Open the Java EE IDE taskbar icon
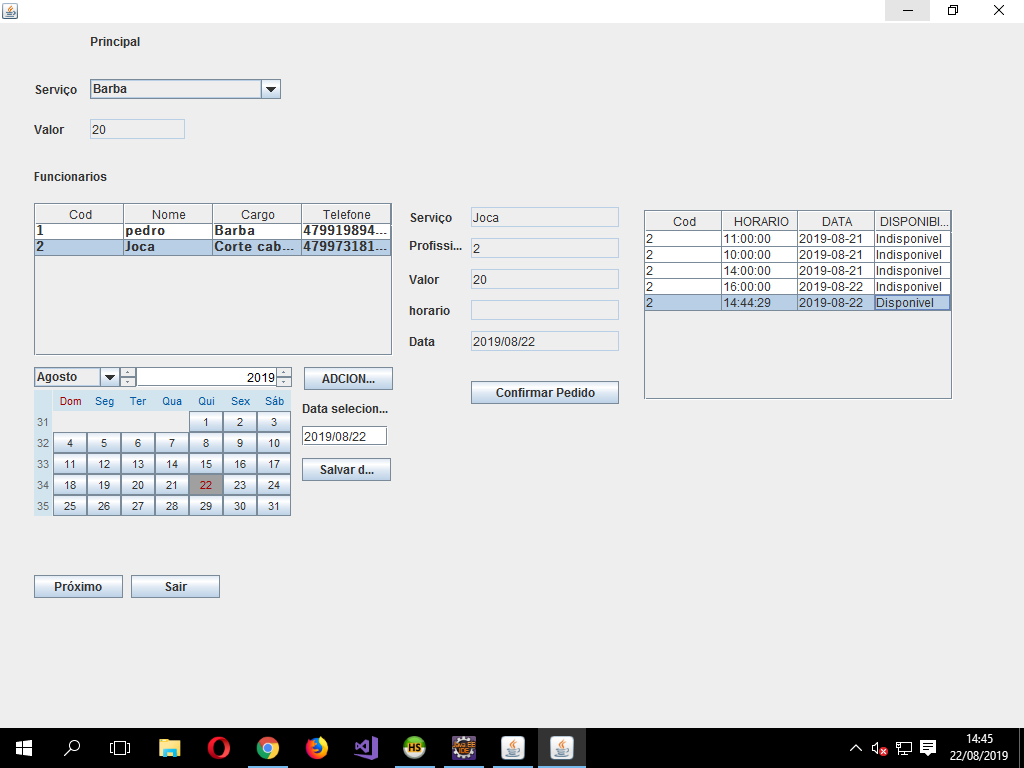 click(464, 748)
